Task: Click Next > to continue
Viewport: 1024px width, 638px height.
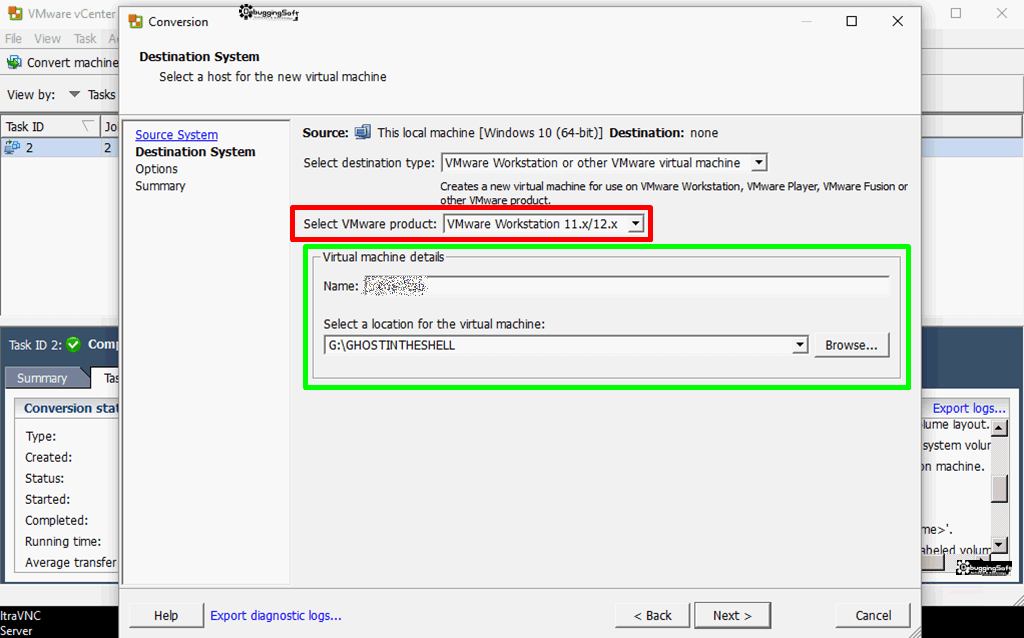Action: click(x=732, y=615)
